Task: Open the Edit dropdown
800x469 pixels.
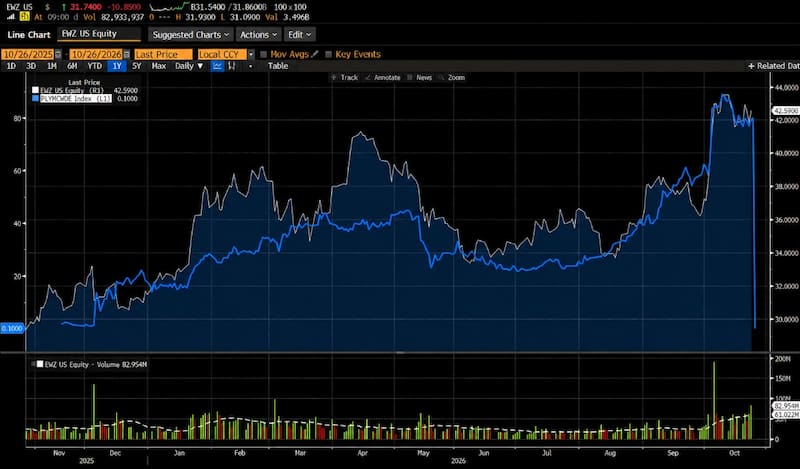Action: point(299,35)
